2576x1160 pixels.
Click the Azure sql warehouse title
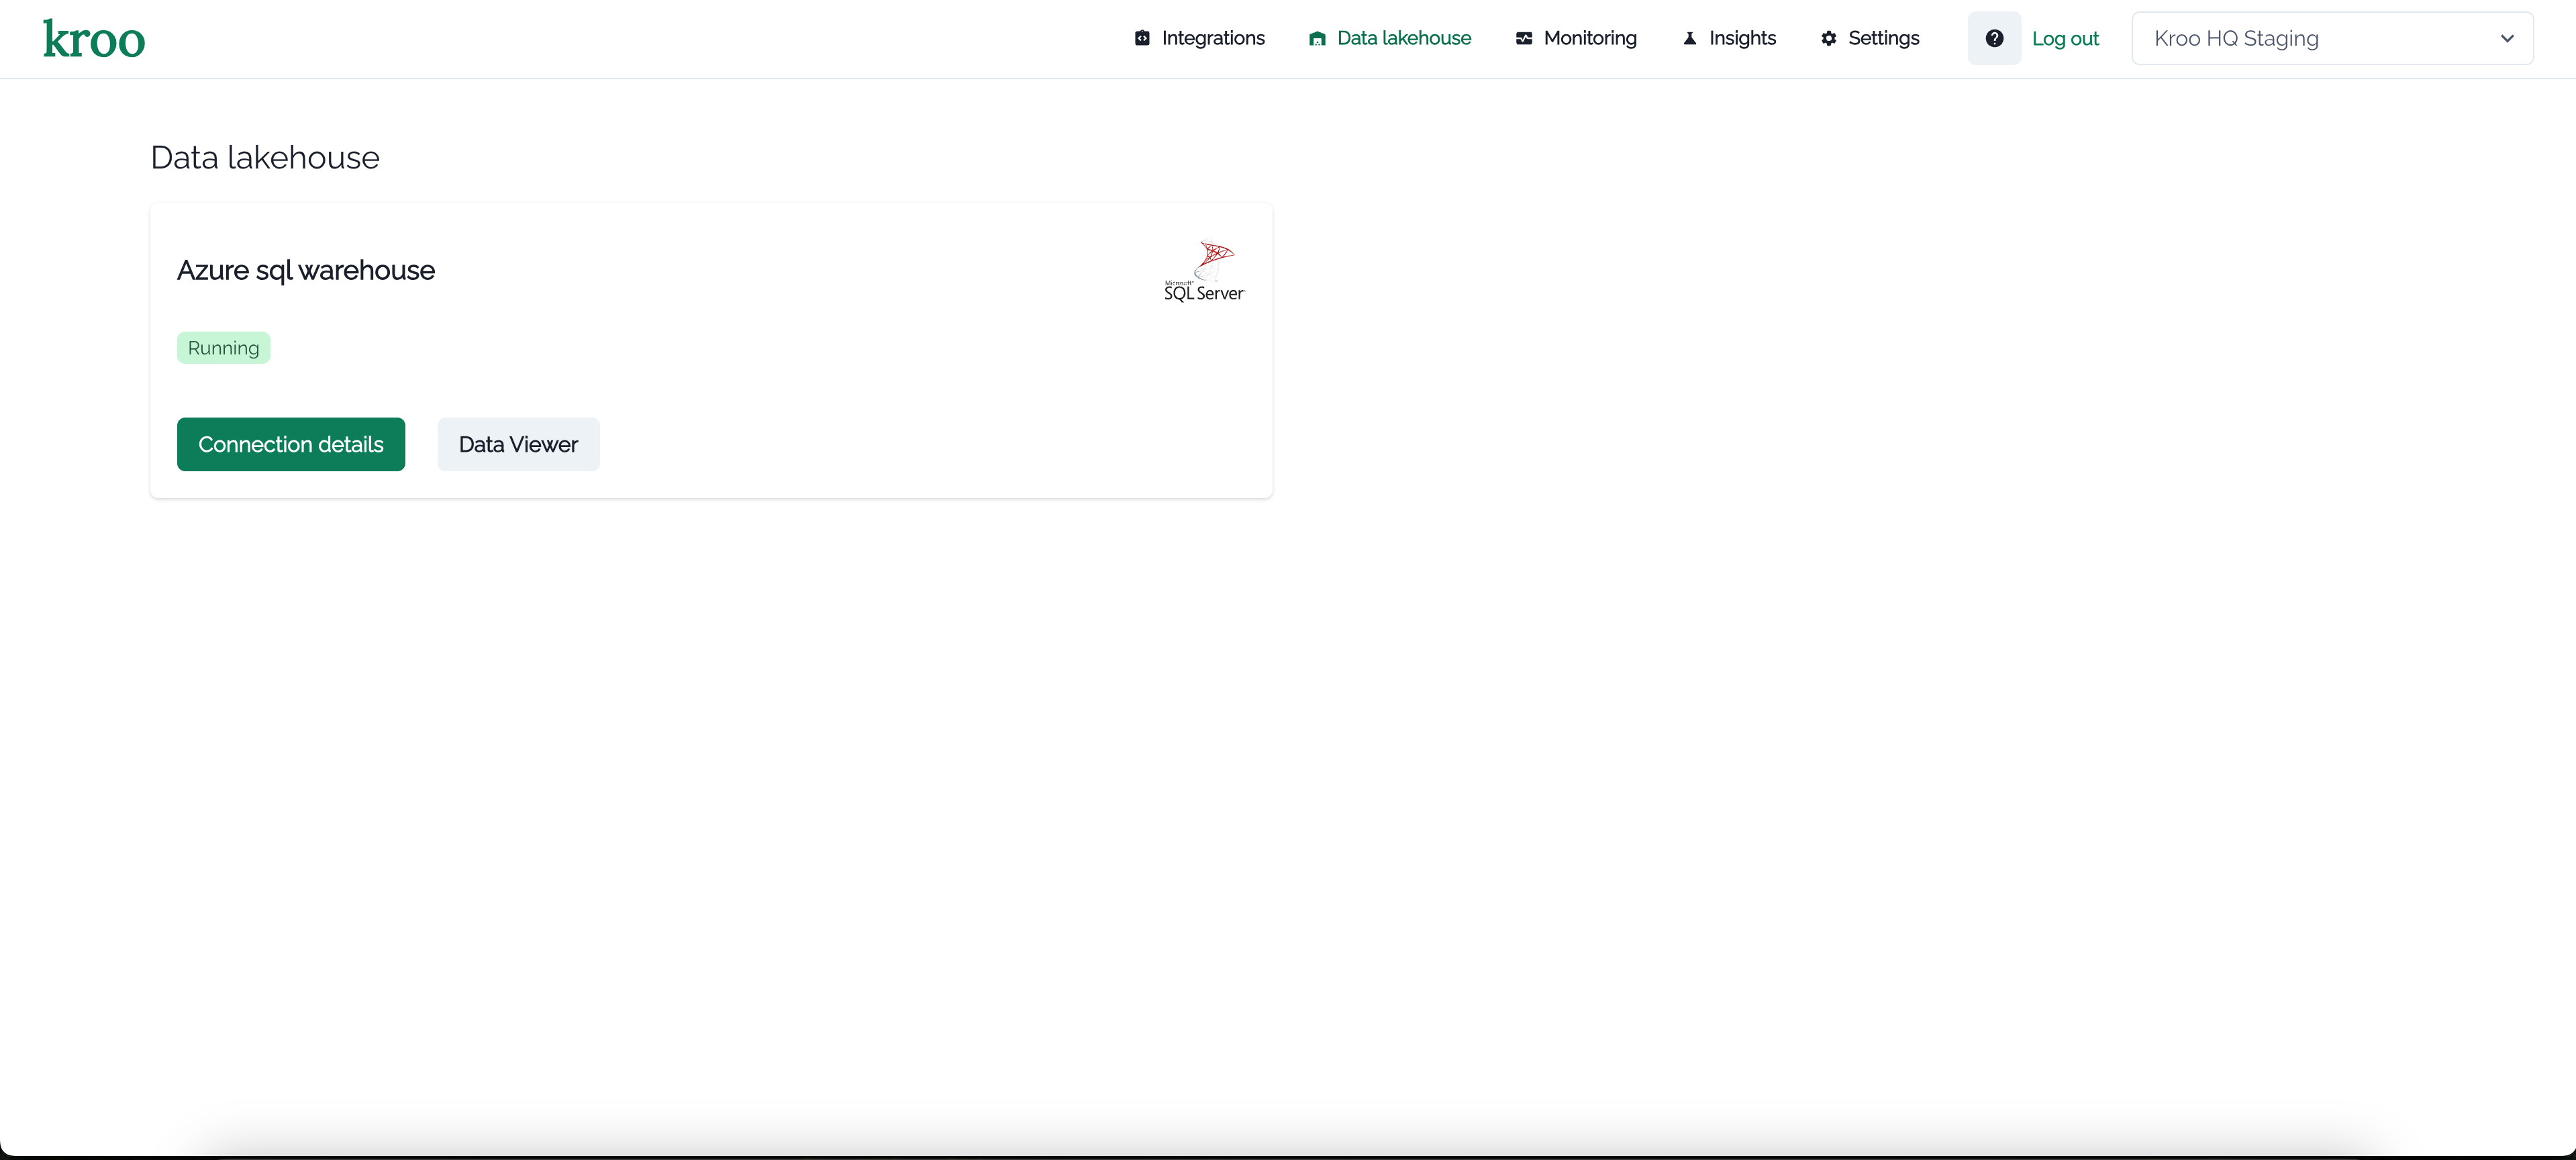point(306,270)
